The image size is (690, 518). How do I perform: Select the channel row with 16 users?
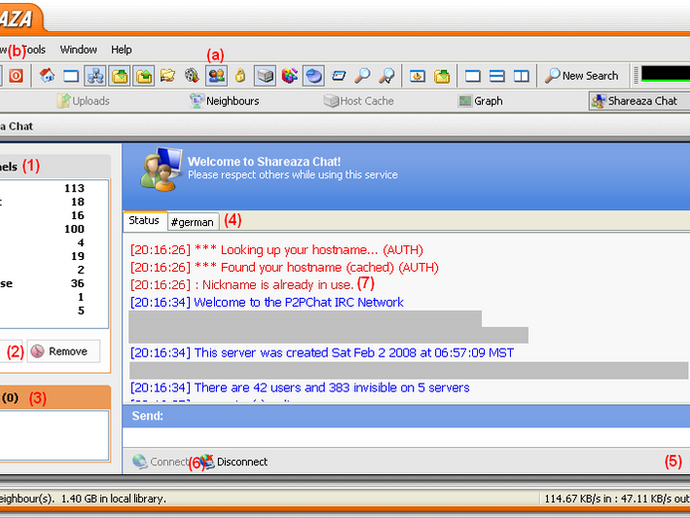coord(54,215)
